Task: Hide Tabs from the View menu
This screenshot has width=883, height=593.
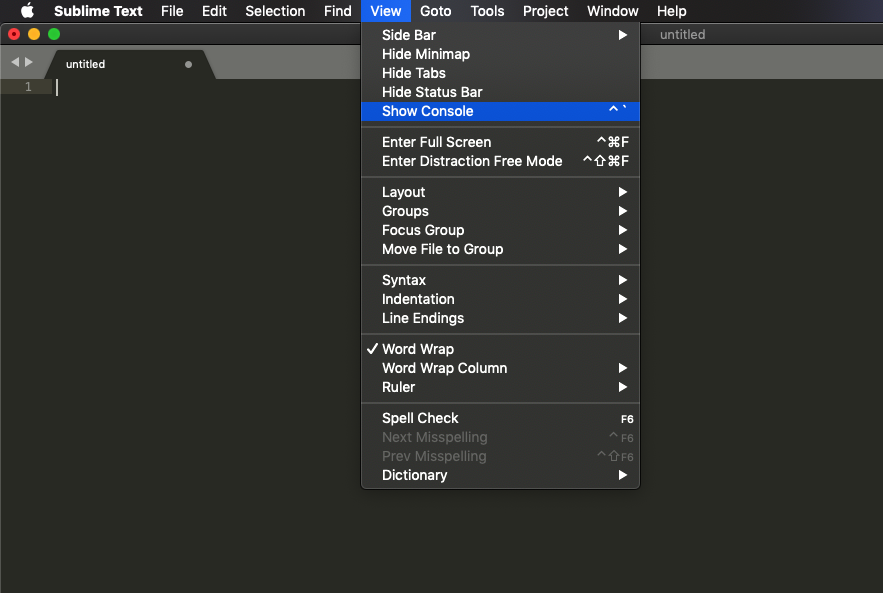Action: (414, 73)
